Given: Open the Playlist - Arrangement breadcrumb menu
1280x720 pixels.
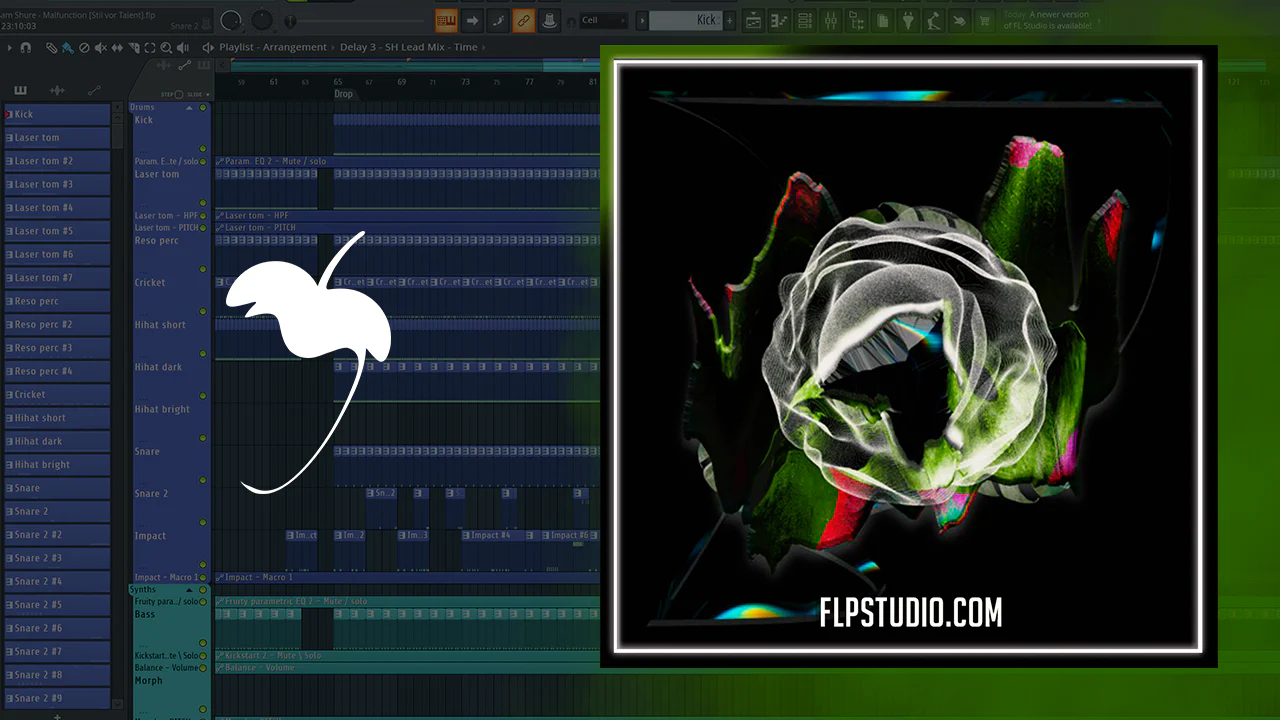Looking at the screenshot, I should click(272, 47).
